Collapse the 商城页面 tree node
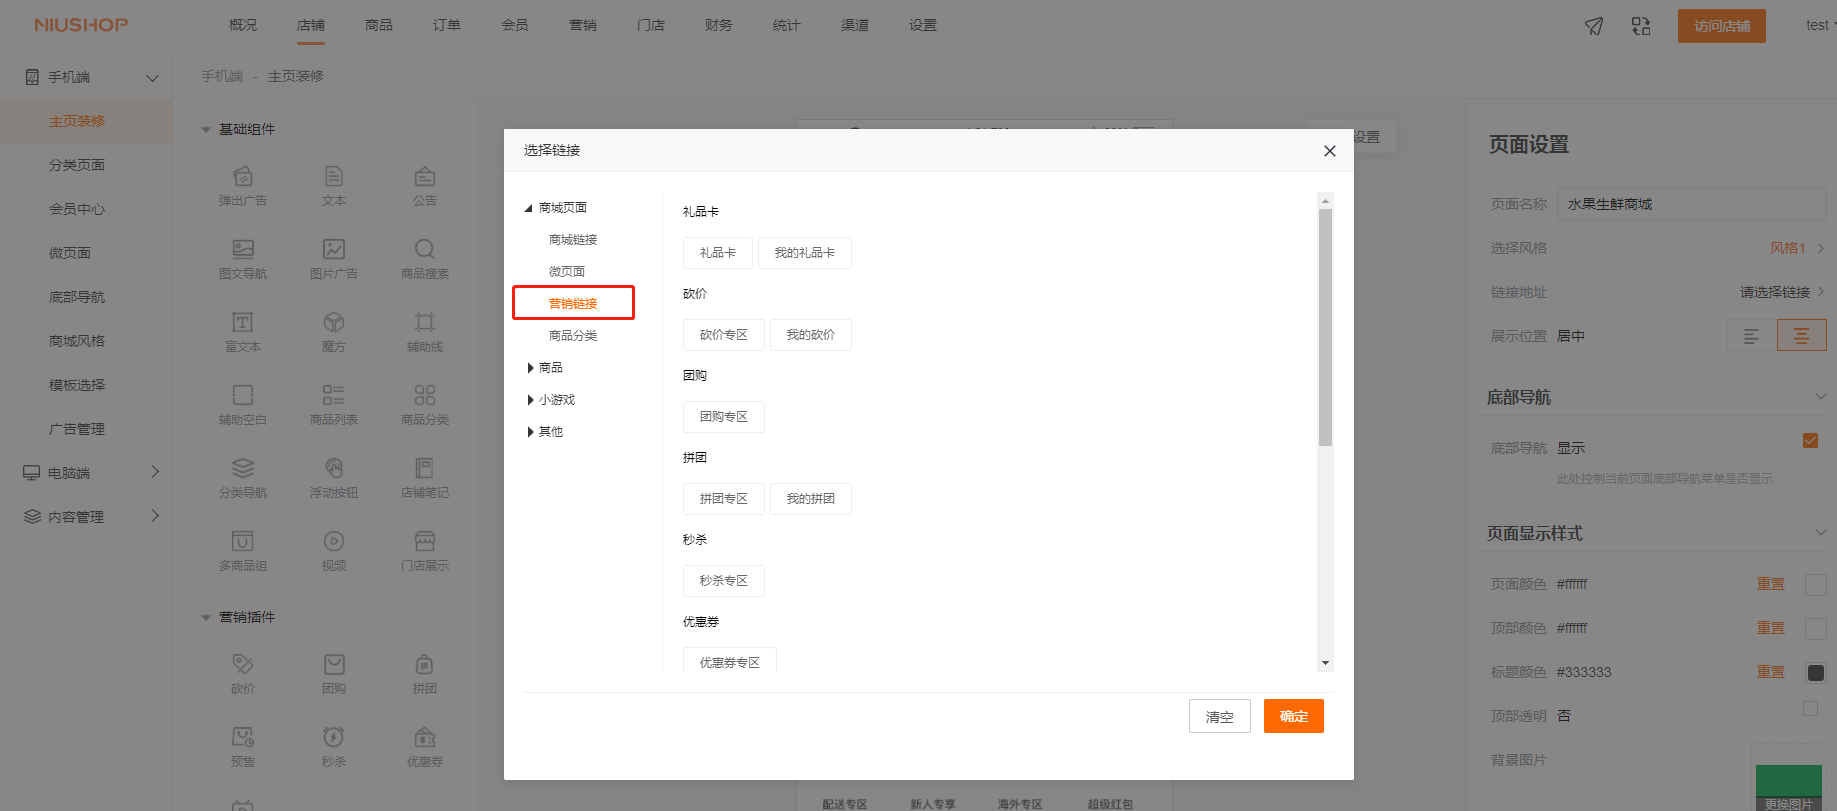This screenshot has height=811, width=1837. (528, 208)
